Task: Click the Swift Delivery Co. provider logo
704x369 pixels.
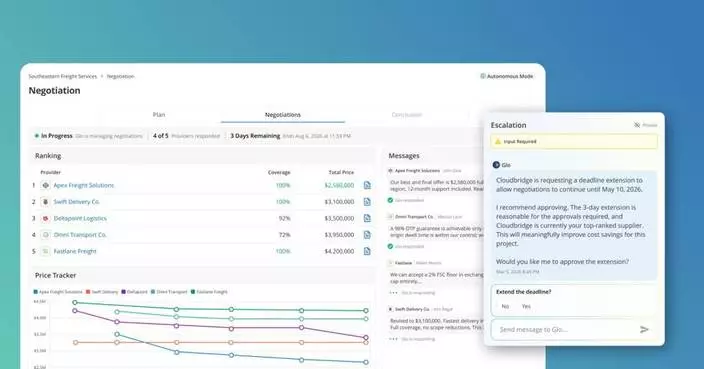Action: (45, 202)
